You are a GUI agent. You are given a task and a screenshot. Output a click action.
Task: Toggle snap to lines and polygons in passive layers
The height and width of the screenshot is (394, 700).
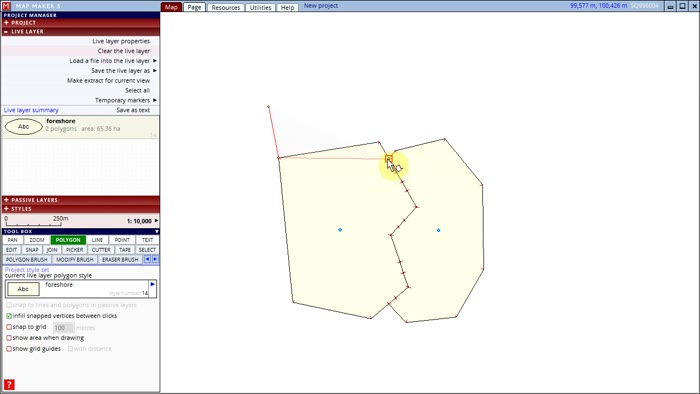point(9,305)
